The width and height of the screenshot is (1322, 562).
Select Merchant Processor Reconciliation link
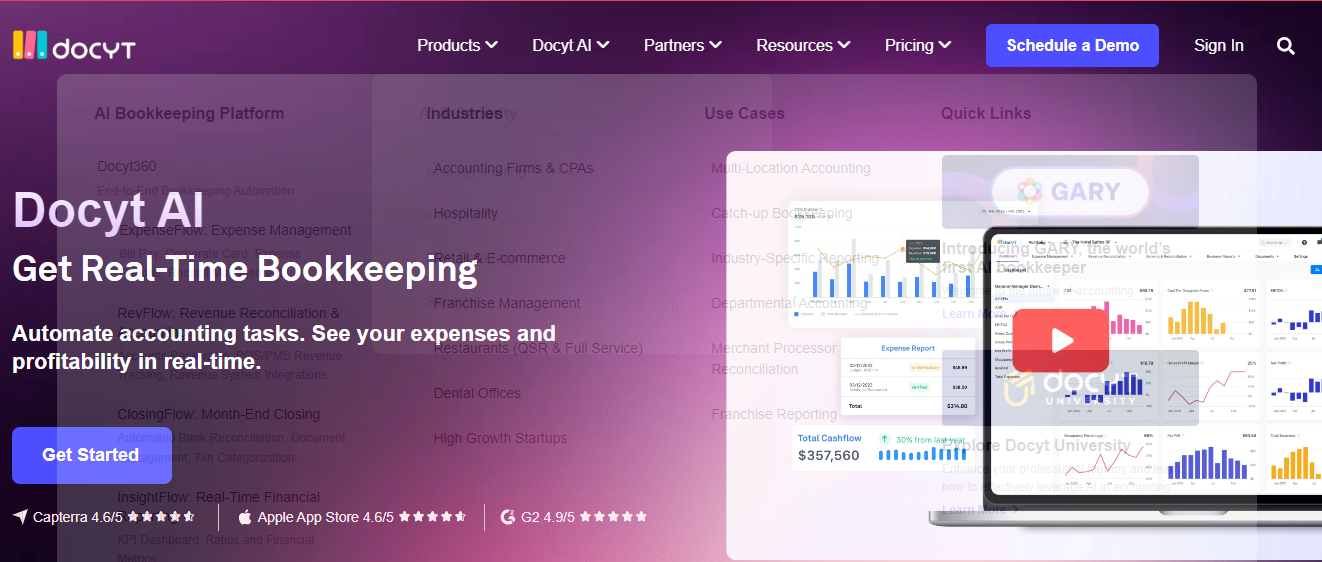pos(774,358)
